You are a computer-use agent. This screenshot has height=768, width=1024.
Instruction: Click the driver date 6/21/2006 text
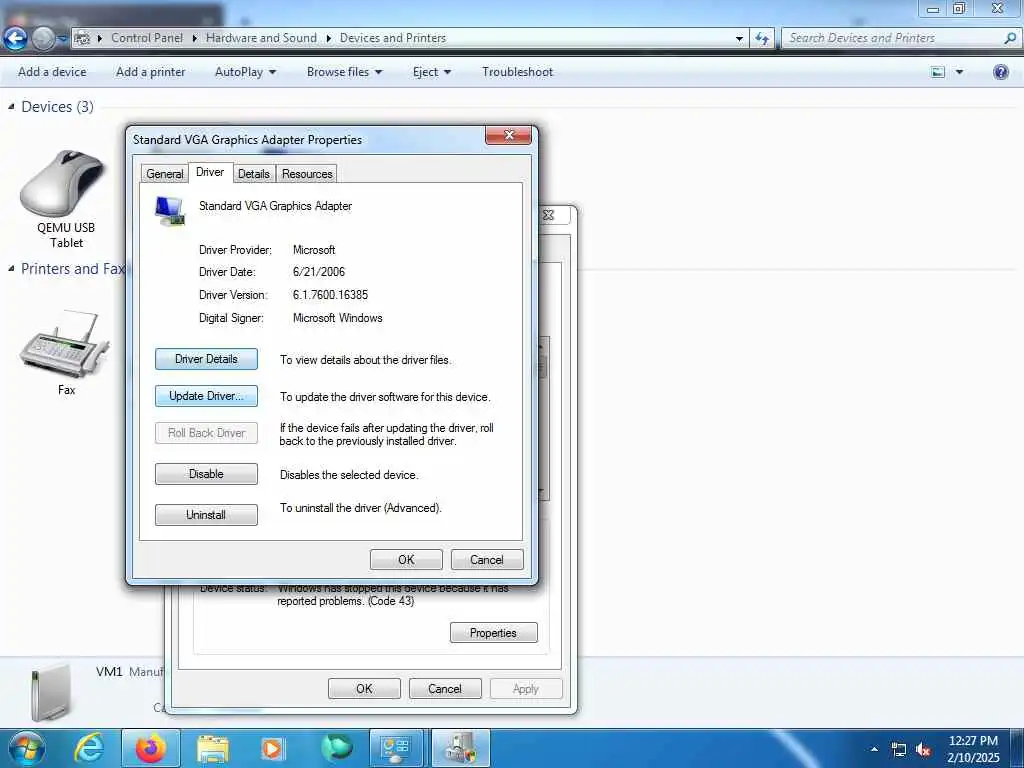319,272
